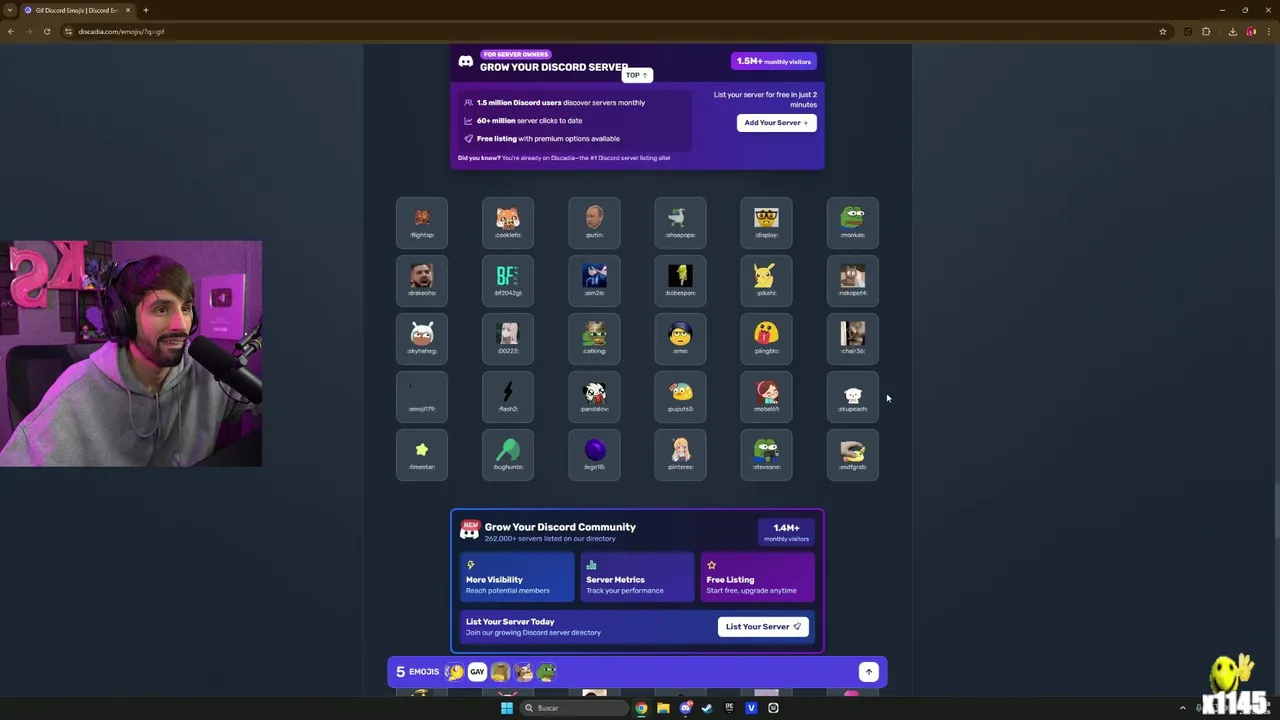Click the List Your Server button
The width and height of the screenshot is (1280, 720).
763,626
